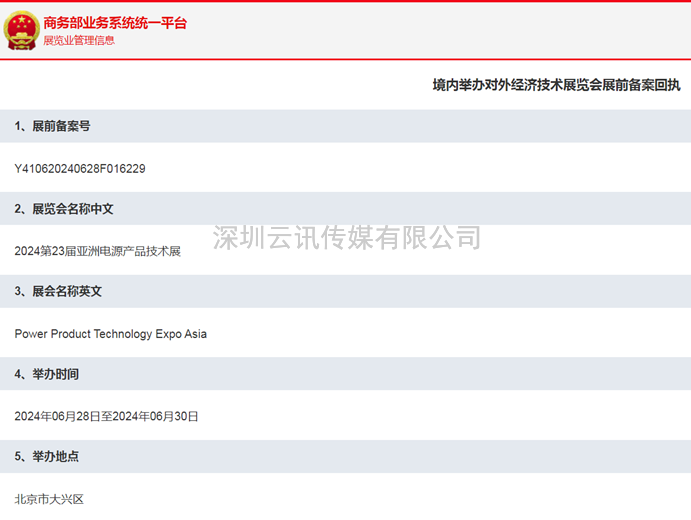Select the location text 北京市大兴区
Viewport: 691px width, 520px height.
[x=49, y=499]
